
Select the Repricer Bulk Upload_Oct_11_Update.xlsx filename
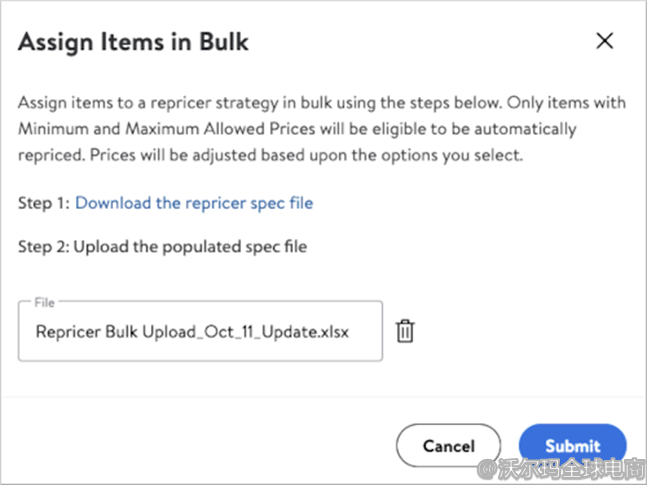192,331
